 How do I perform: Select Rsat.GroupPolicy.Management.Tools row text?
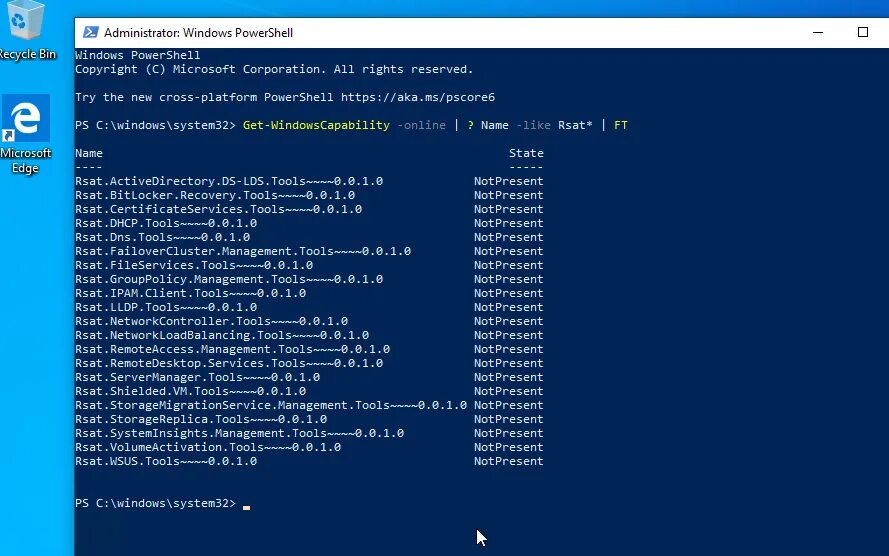point(229,279)
